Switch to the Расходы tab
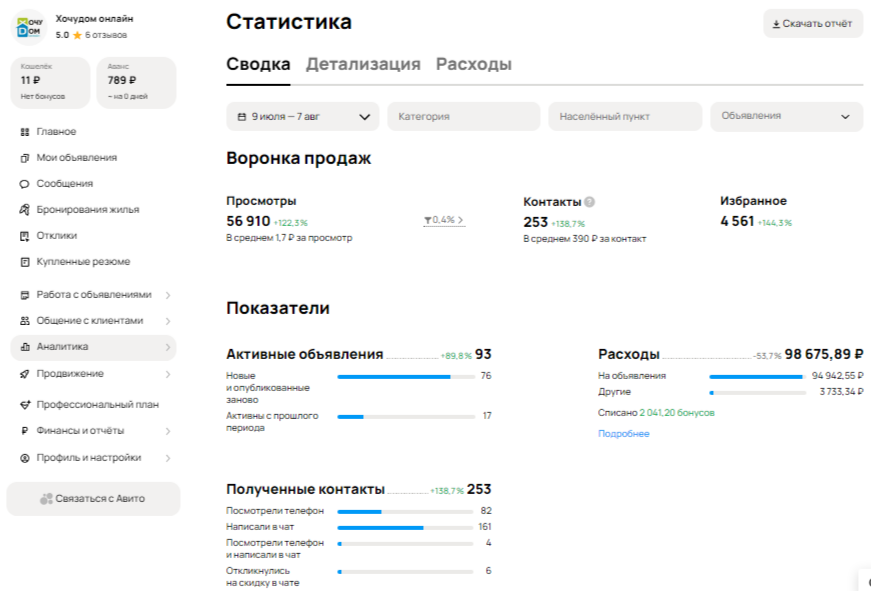The height and width of the screenshot is (591, 871). 474,64
